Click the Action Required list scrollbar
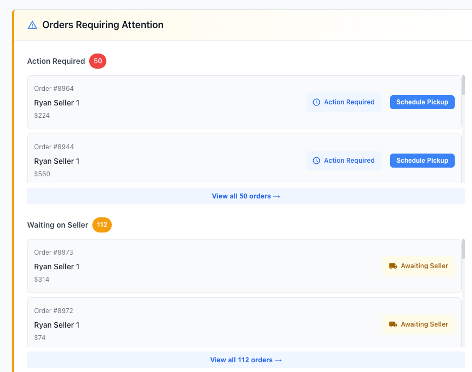The height and width of the screenshot is (372, 472). point(463,85)
